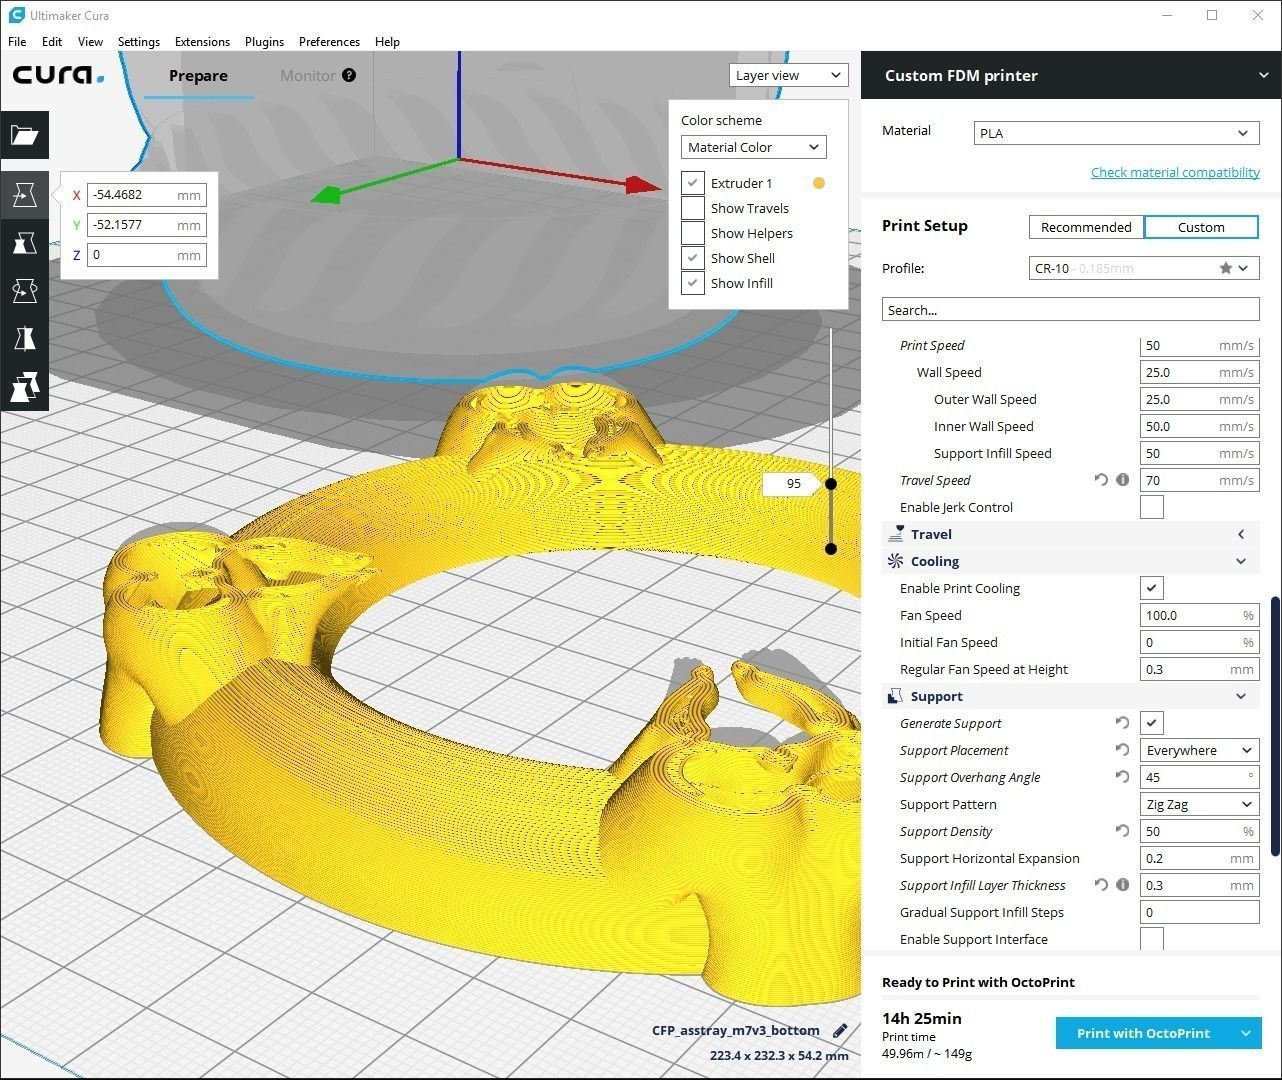1282x1080 pixels.
Task: Select the Per Model Settings tool icon
Action: click(x=24, y=387)
